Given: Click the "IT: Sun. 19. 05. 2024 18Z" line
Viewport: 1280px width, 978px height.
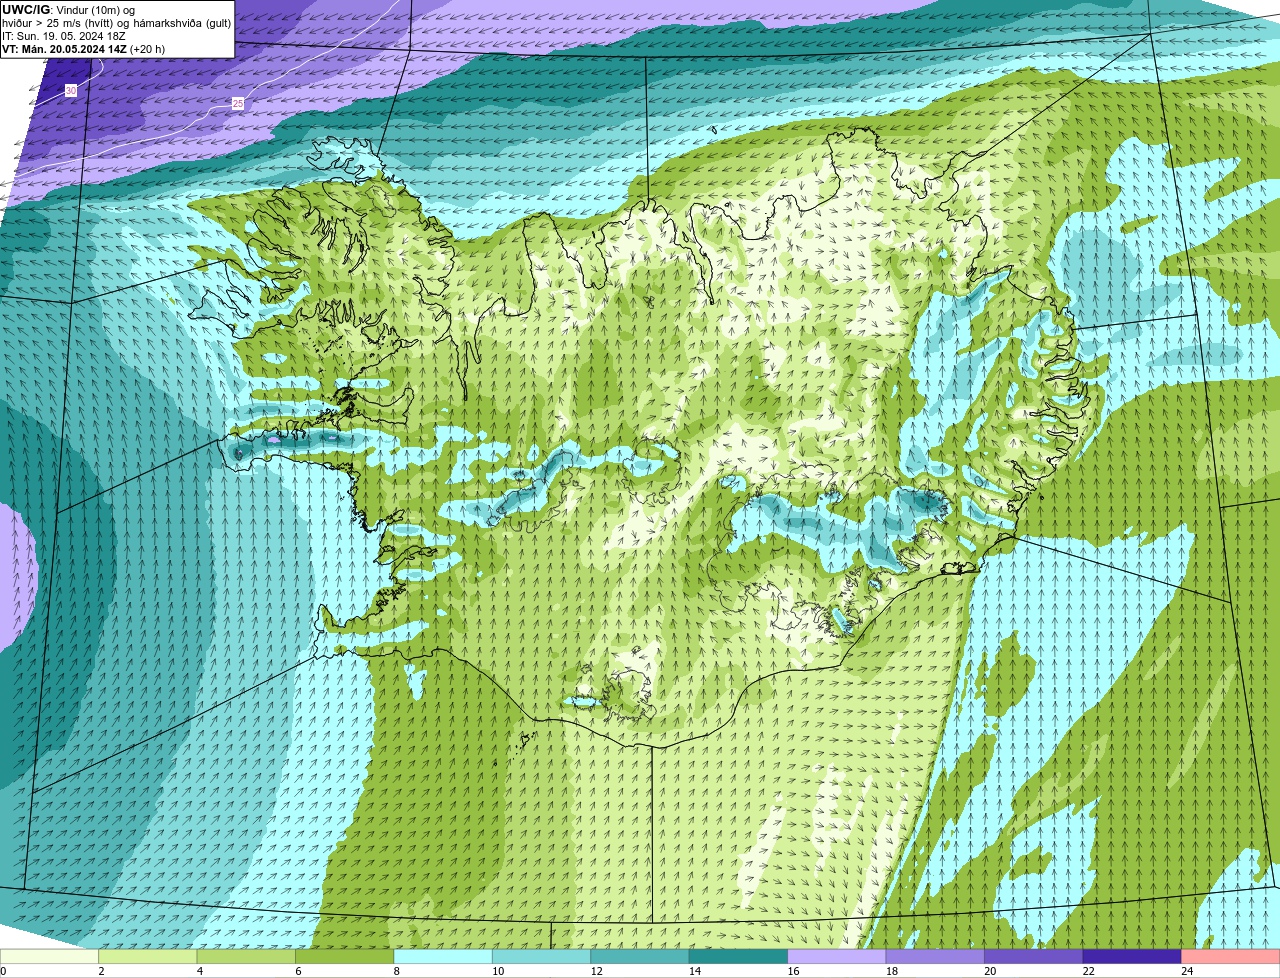Looking at the screenshot, I should 63,35.
